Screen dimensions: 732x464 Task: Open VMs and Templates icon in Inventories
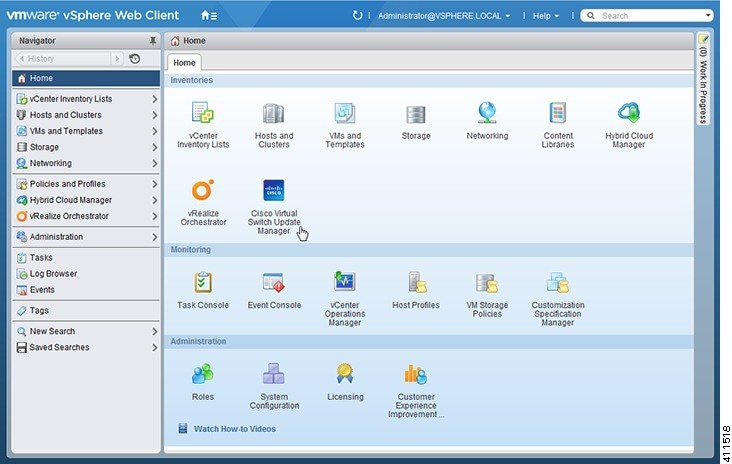coord(345,113)
